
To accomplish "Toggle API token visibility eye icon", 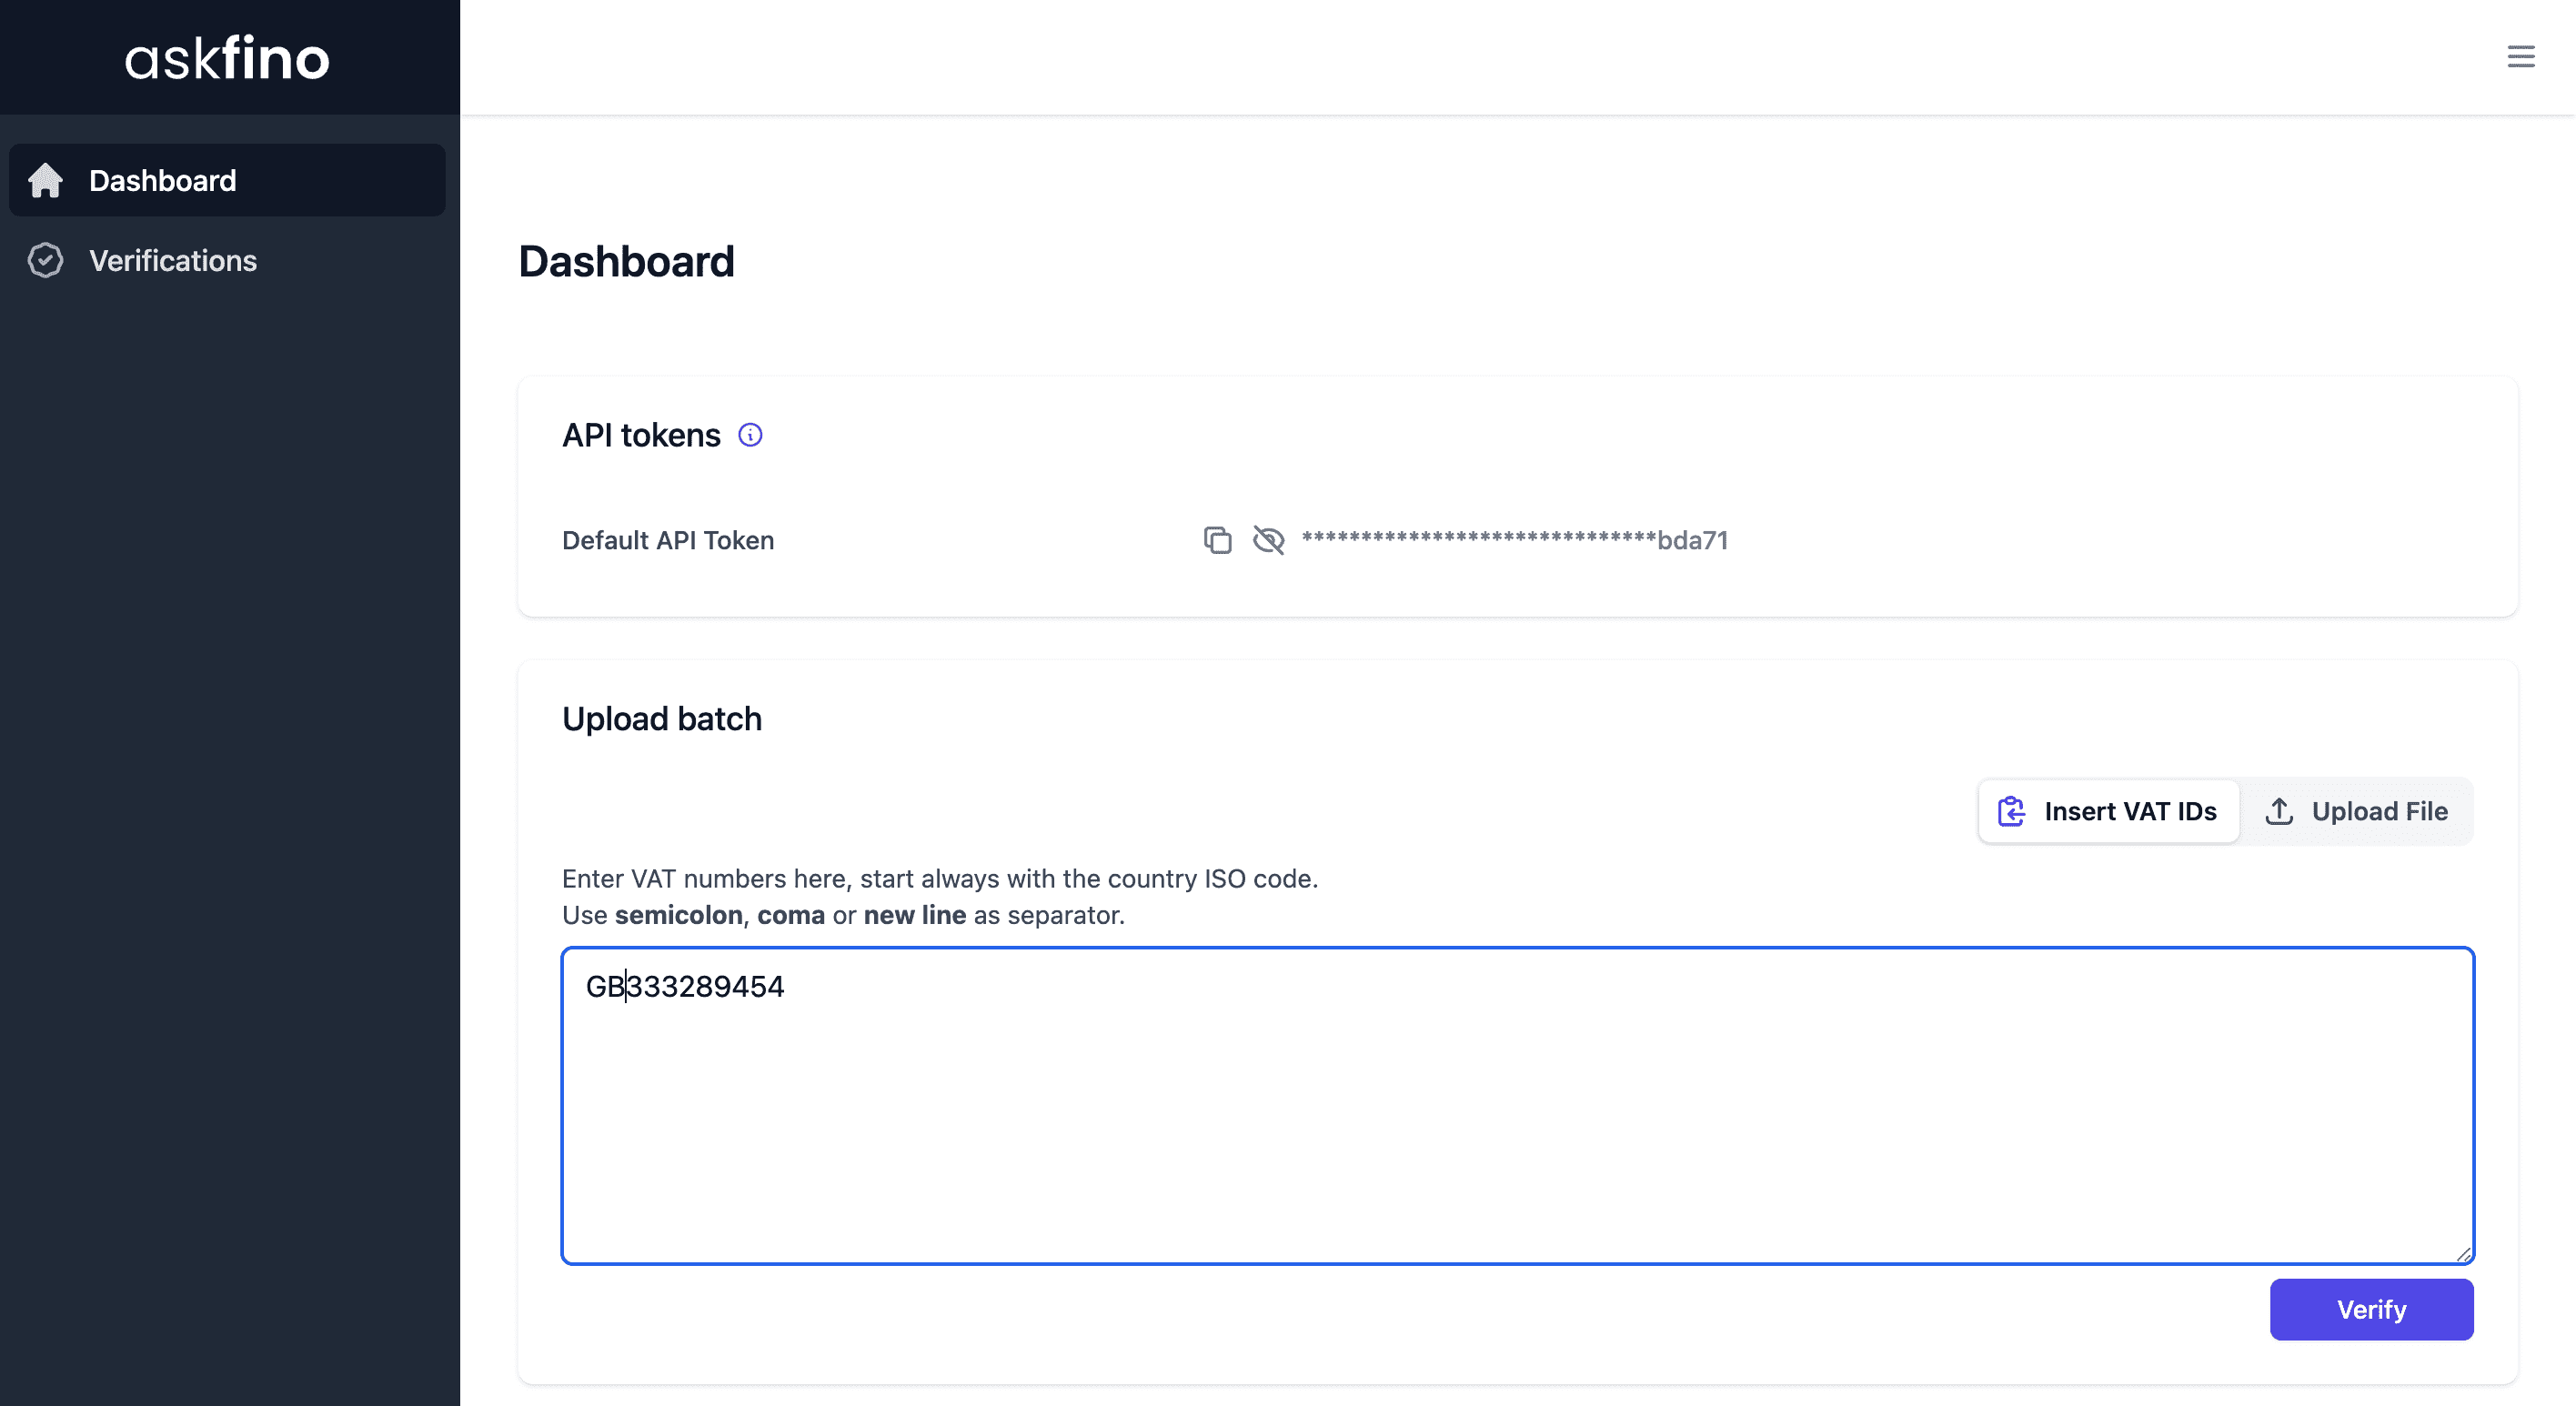I will coord(1268,540).
